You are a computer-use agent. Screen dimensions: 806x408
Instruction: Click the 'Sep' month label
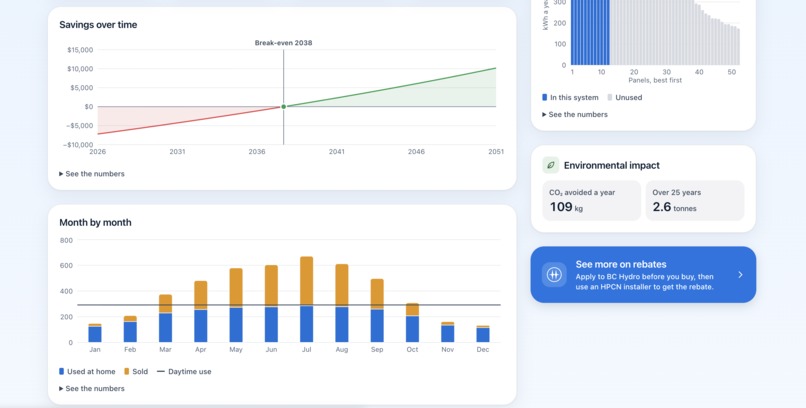click(377, 349)
